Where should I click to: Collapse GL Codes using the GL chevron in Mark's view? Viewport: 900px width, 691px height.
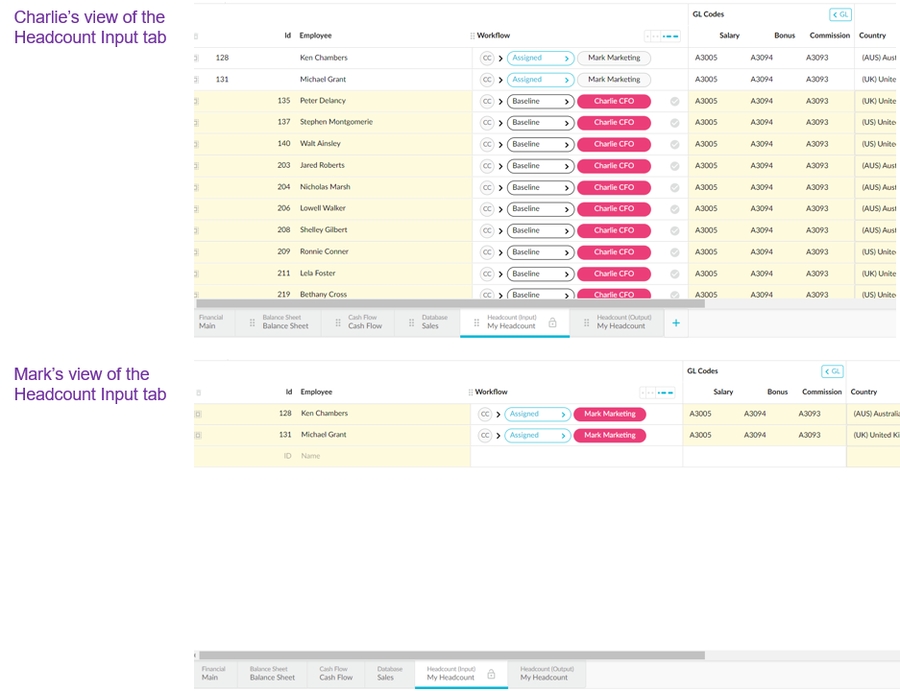833,371
